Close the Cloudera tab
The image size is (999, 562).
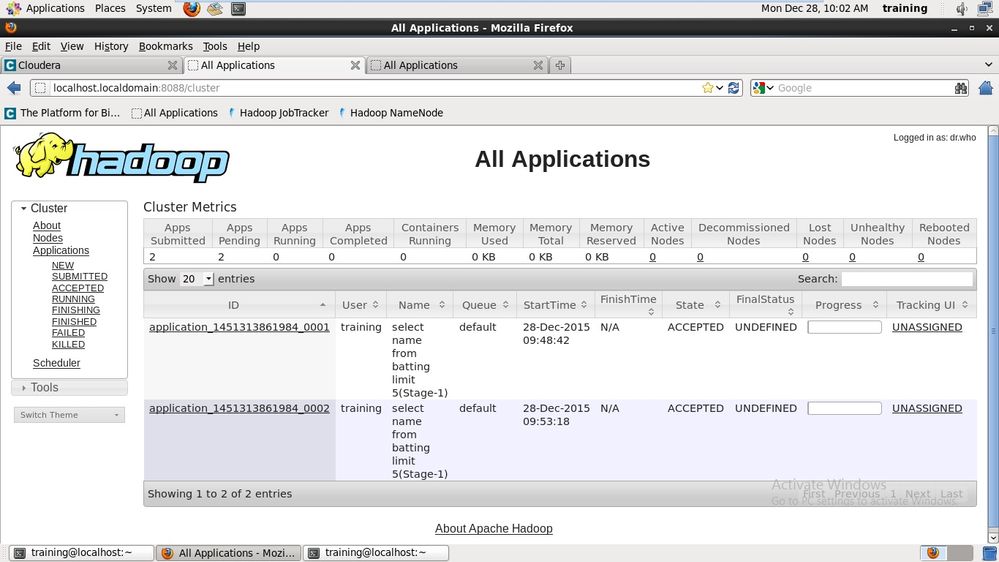172,66
